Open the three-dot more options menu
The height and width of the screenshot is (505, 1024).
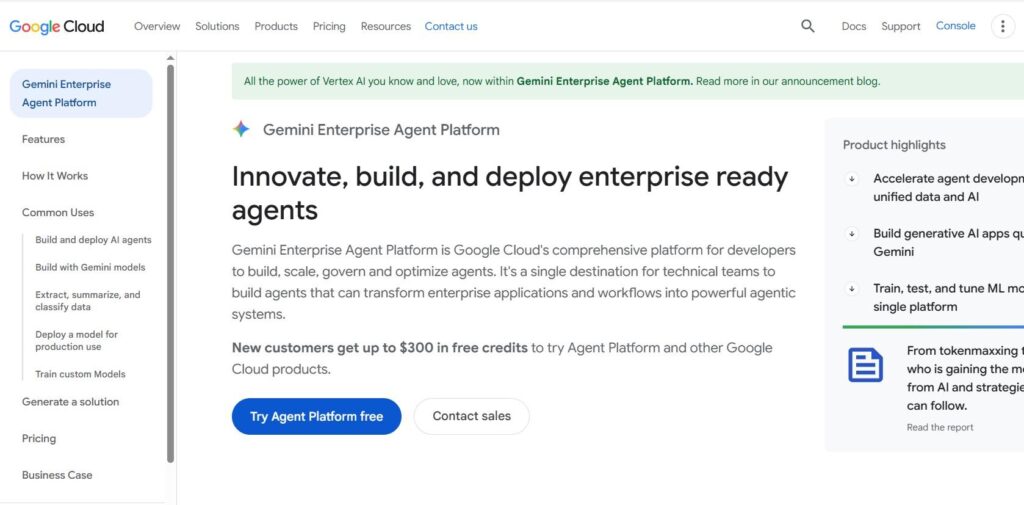1003,26
